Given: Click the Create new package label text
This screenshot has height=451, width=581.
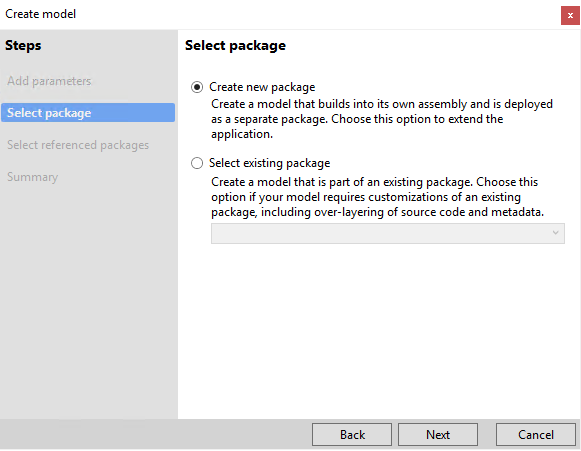Looking at the screenshot, I should click(x=262, y=87).
